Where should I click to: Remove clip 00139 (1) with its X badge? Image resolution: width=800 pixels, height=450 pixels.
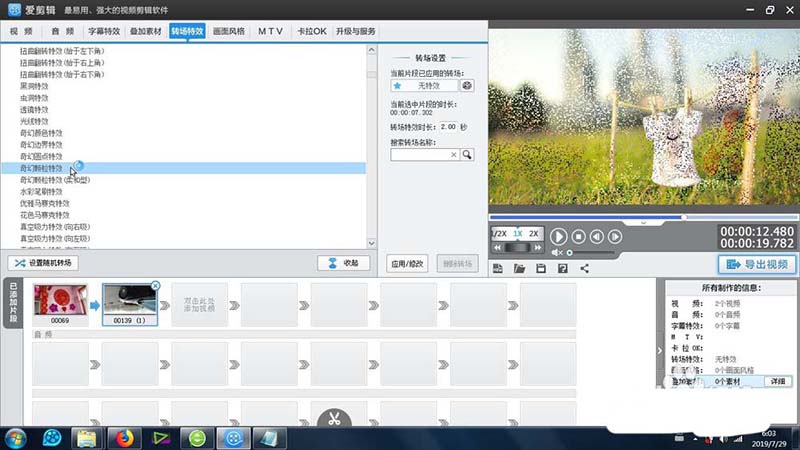click(156, 286)
